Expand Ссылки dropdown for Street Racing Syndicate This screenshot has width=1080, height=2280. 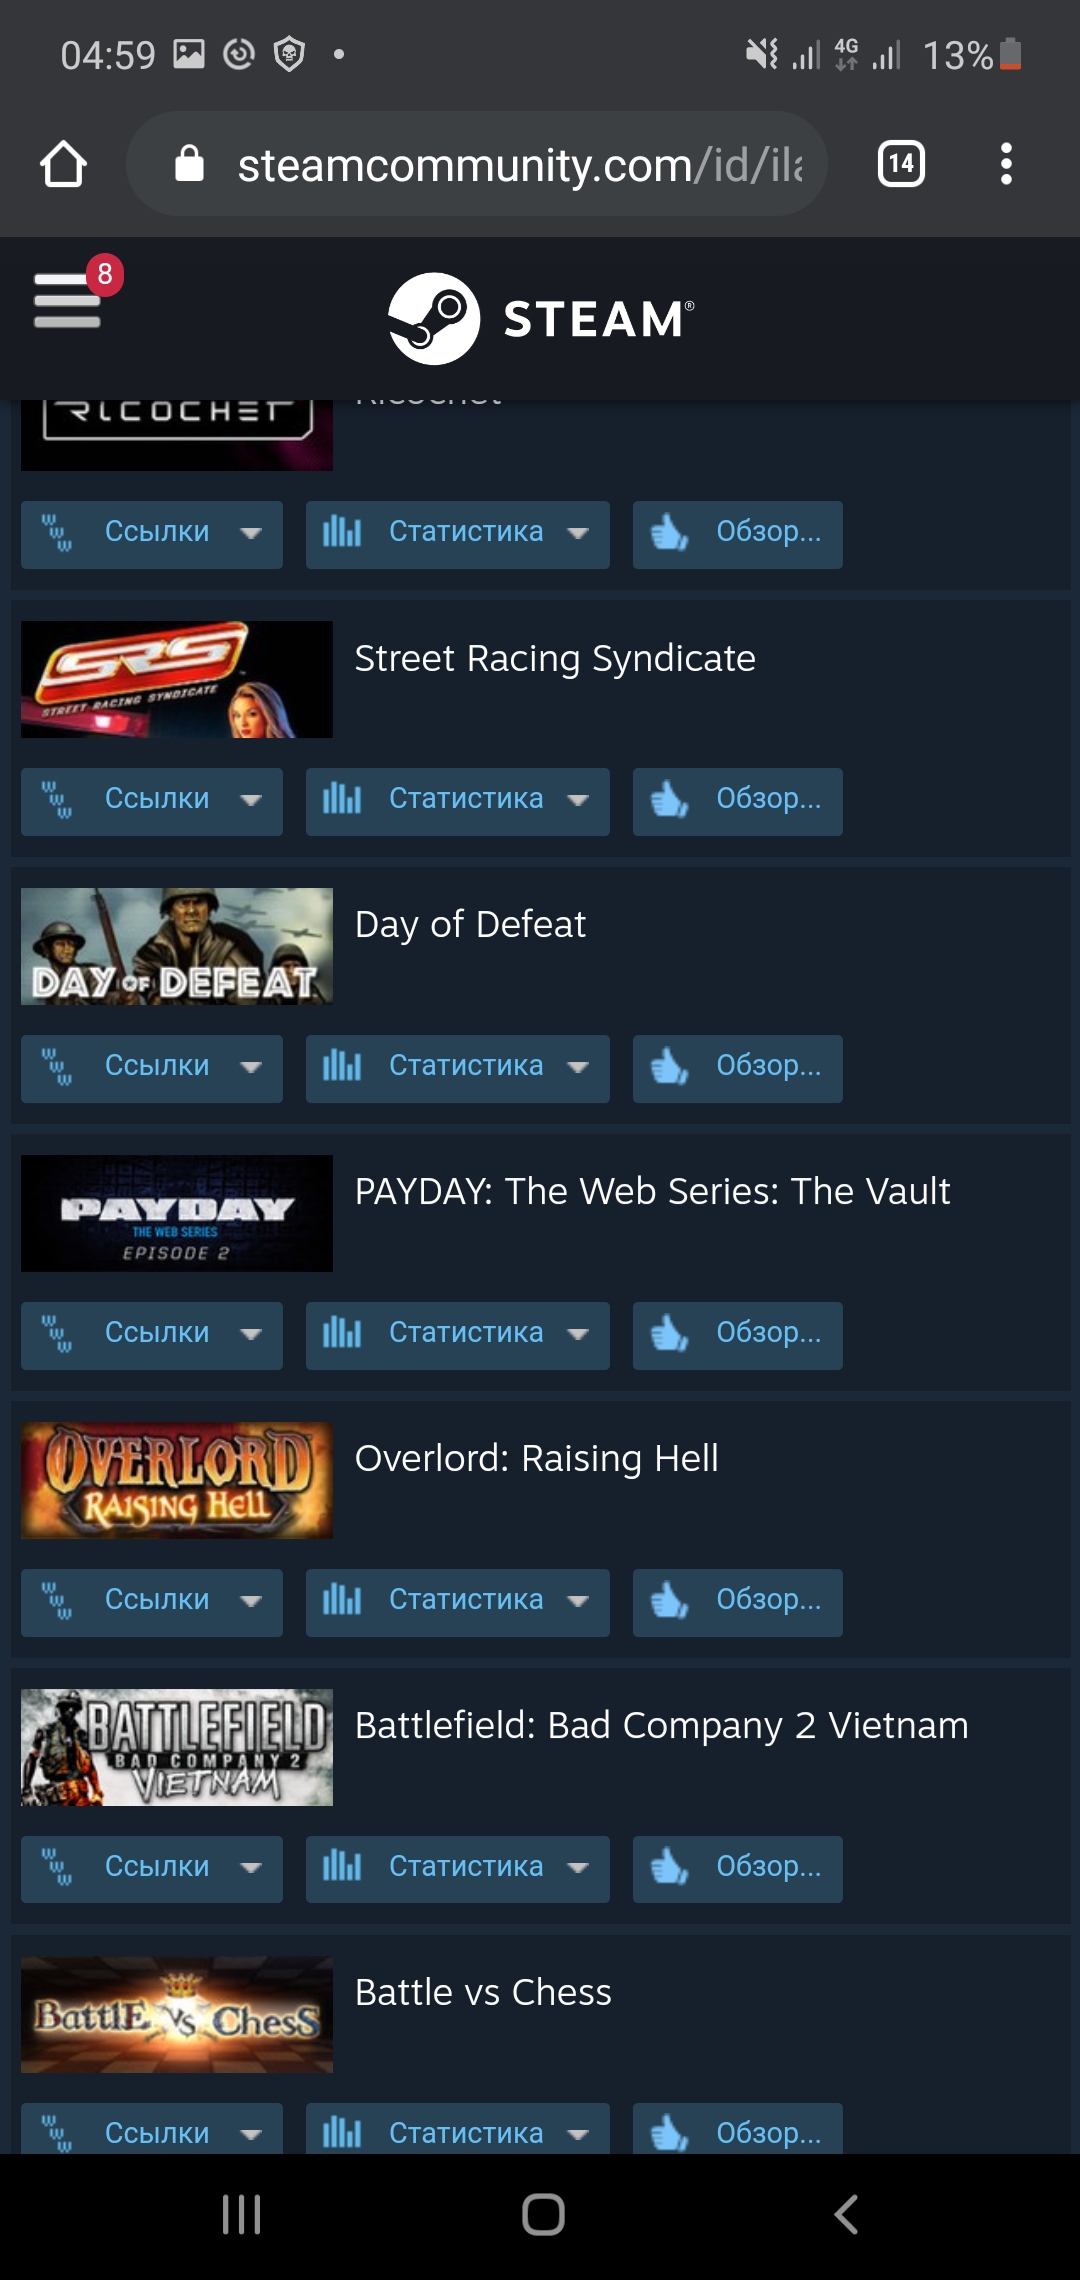click(152, 801)
